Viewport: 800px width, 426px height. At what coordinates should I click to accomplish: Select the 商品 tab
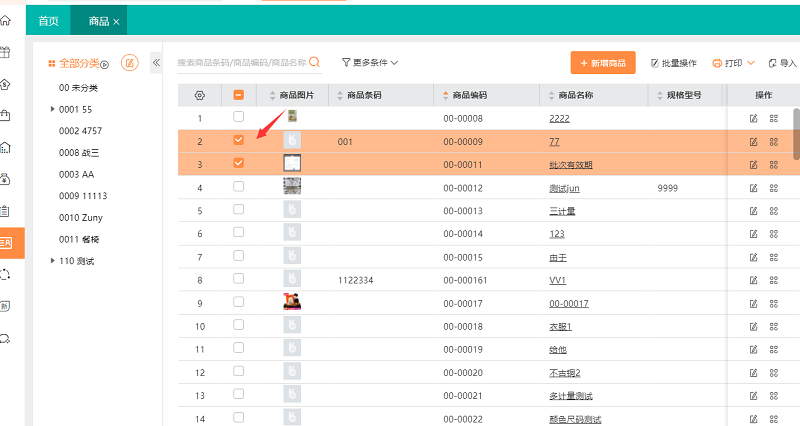[98, 21]
